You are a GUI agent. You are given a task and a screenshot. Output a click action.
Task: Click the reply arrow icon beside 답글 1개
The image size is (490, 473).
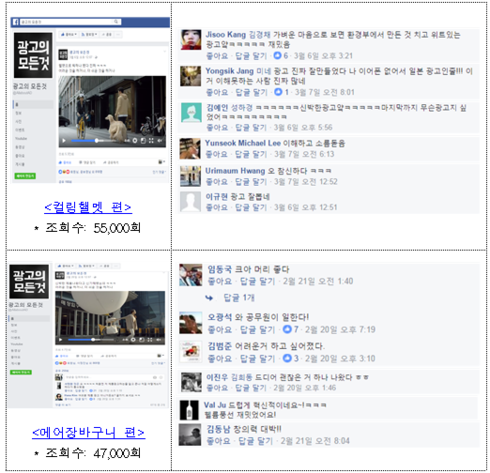[x=209, y=298]
